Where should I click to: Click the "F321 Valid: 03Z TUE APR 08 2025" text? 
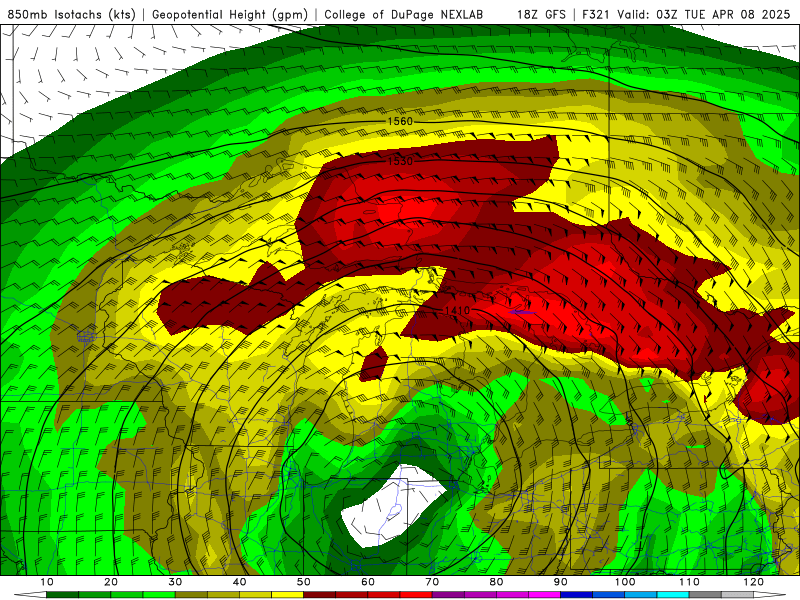point(686,15)
